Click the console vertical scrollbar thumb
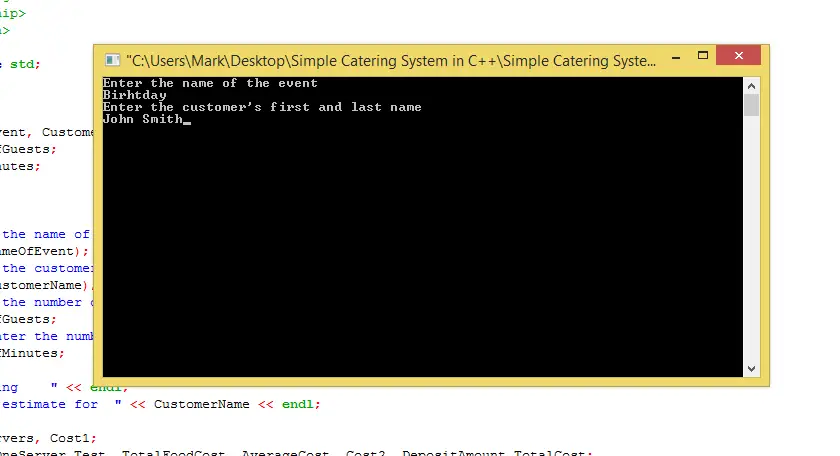The image size is (840, 456). (751, 105)
